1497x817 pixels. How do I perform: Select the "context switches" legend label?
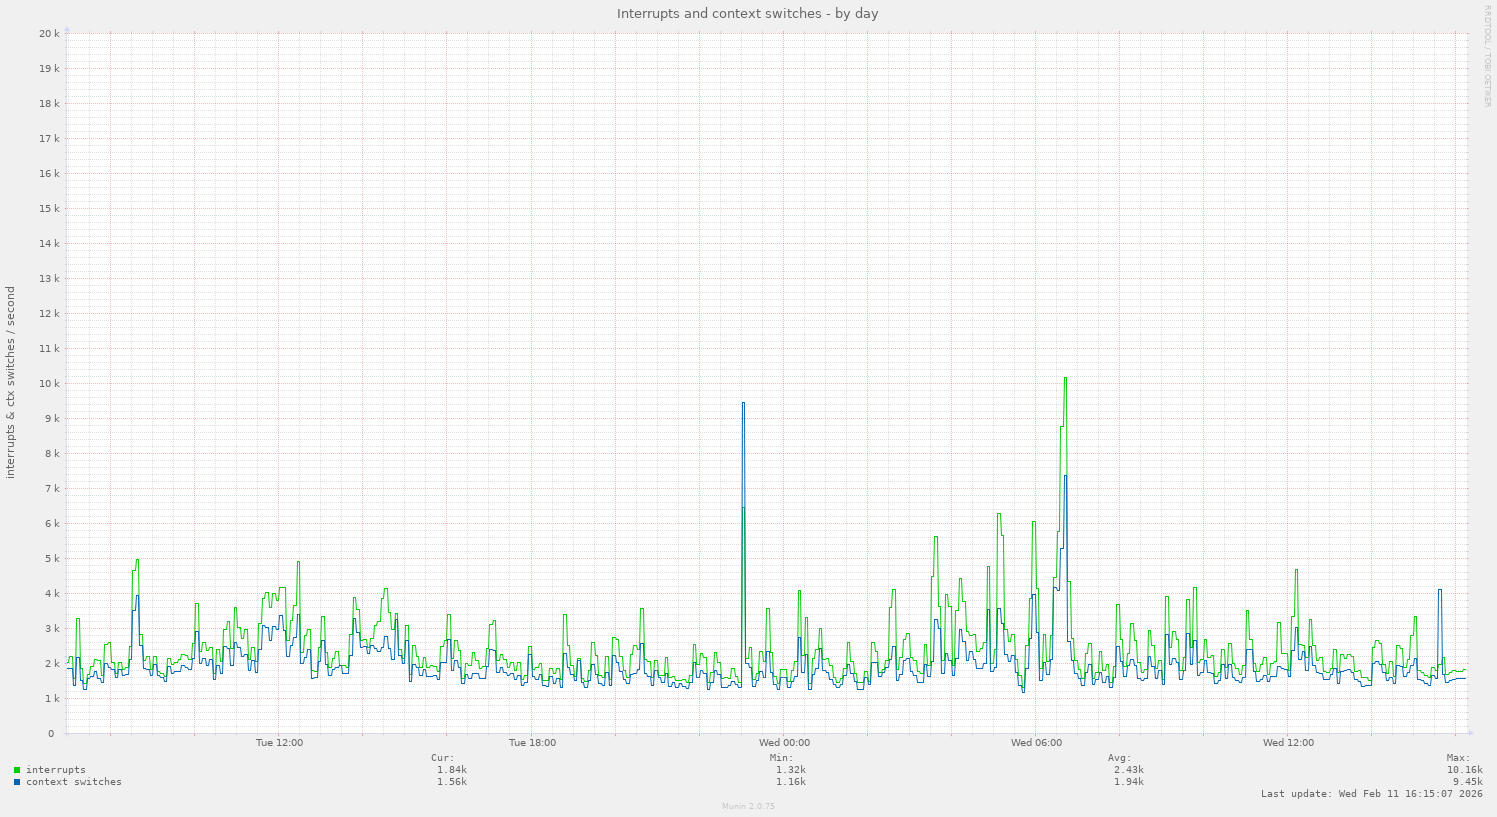73,782
